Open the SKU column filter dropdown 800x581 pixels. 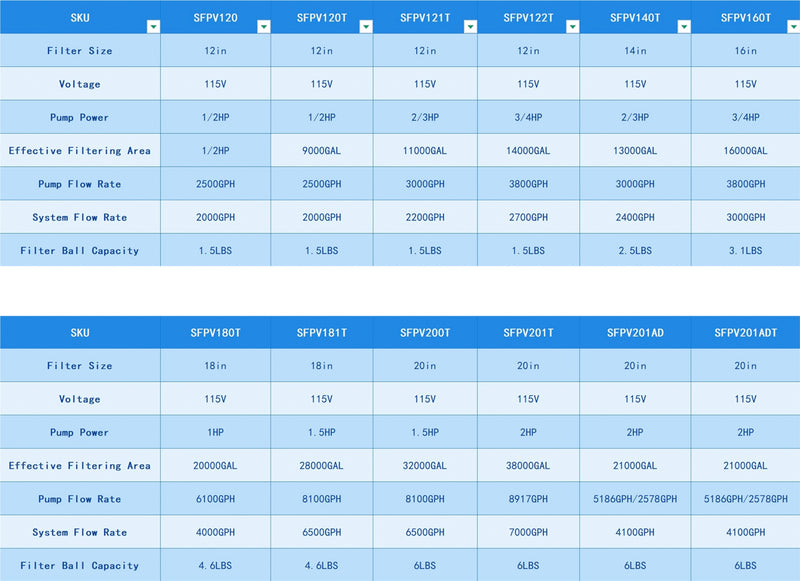(153, 27)
